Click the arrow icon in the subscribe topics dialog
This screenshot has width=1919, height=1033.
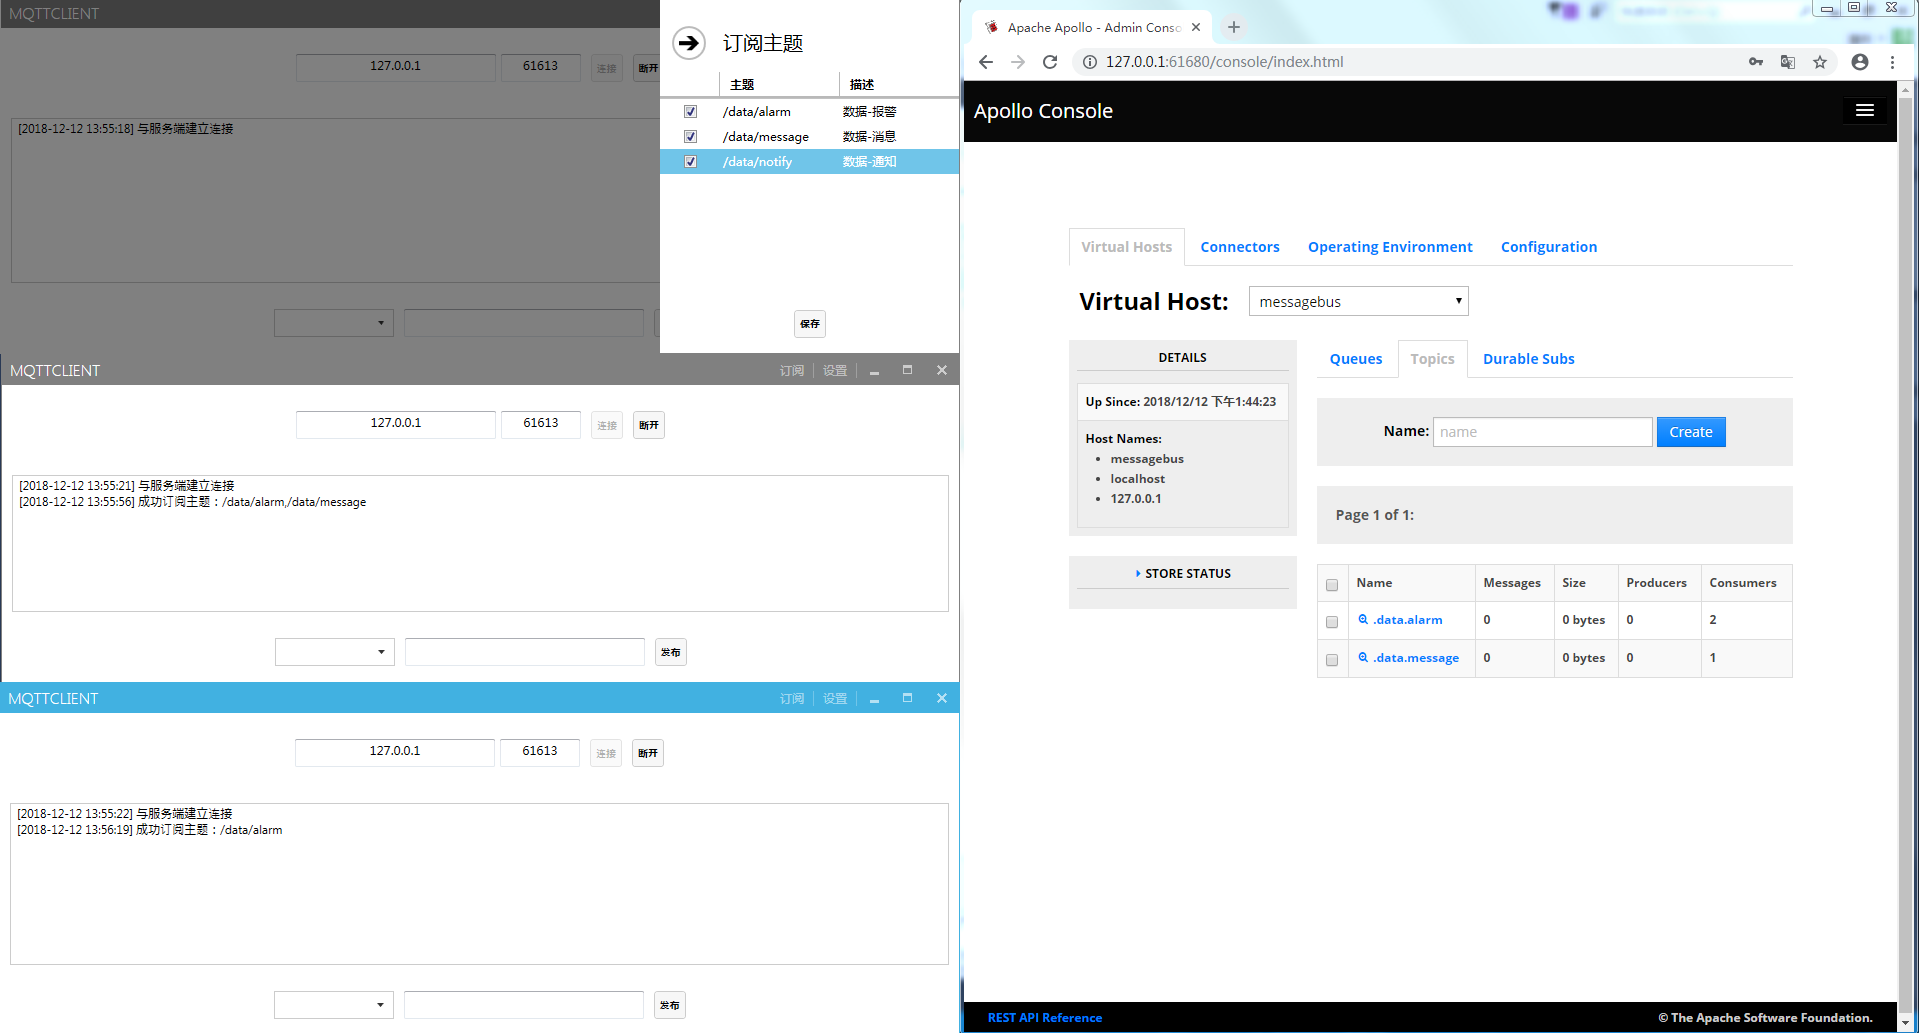(688, 43)
